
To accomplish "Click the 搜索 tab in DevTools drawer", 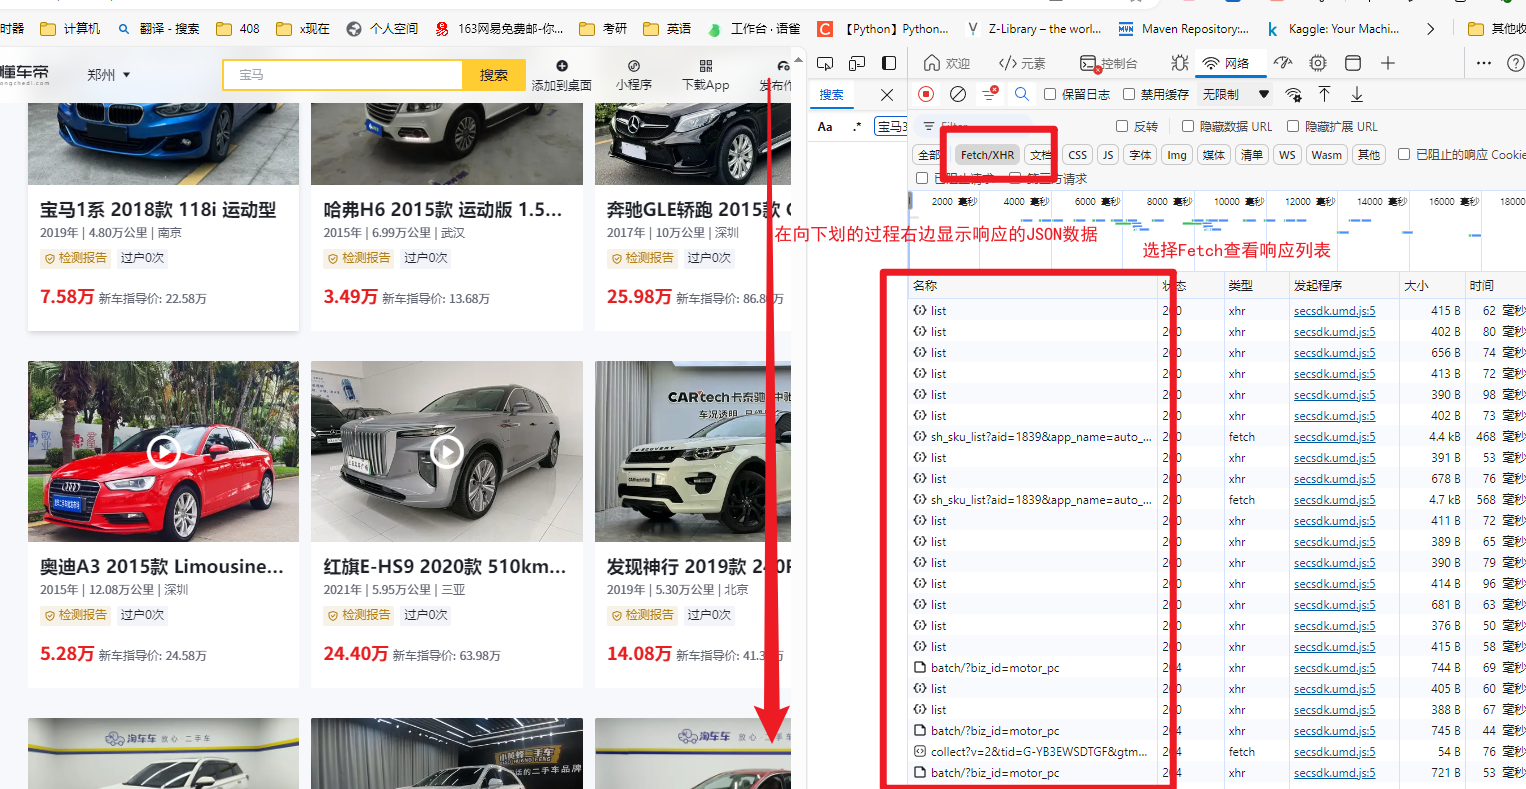I will coord(831,95).
